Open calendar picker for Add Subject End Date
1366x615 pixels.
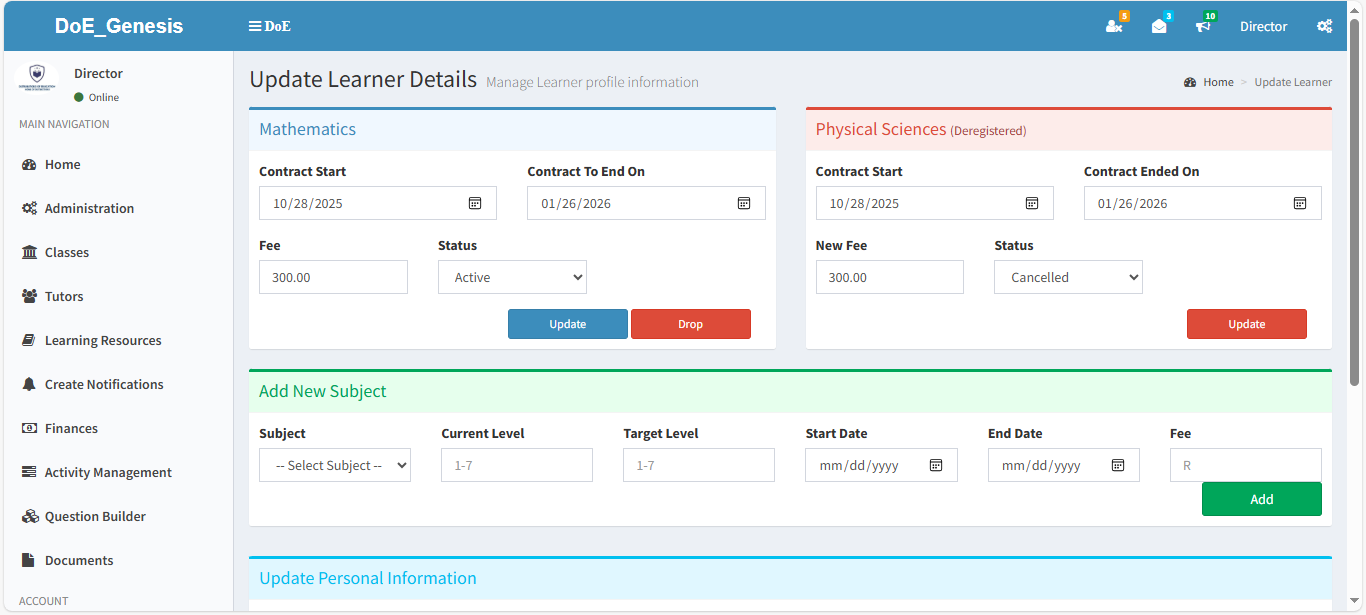tap(1118, 465)
